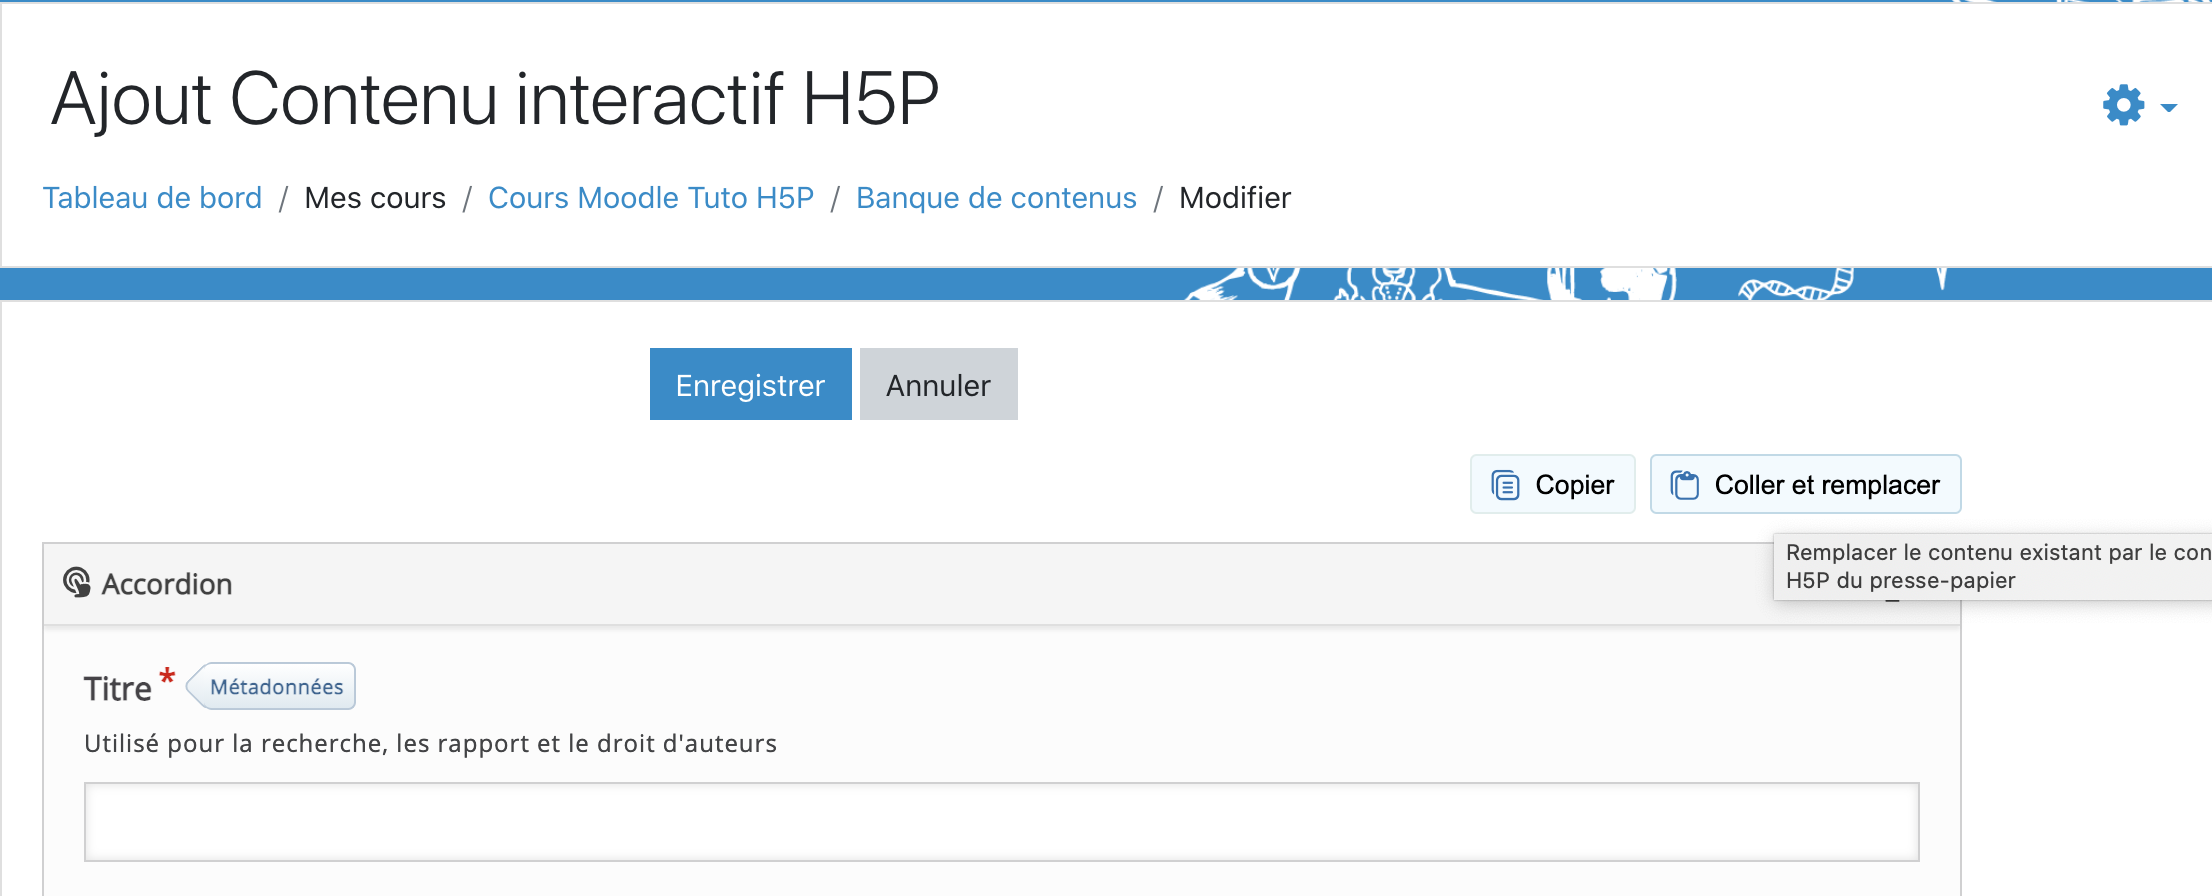Open the Métadonnées dialog

[x=275, y=687]
